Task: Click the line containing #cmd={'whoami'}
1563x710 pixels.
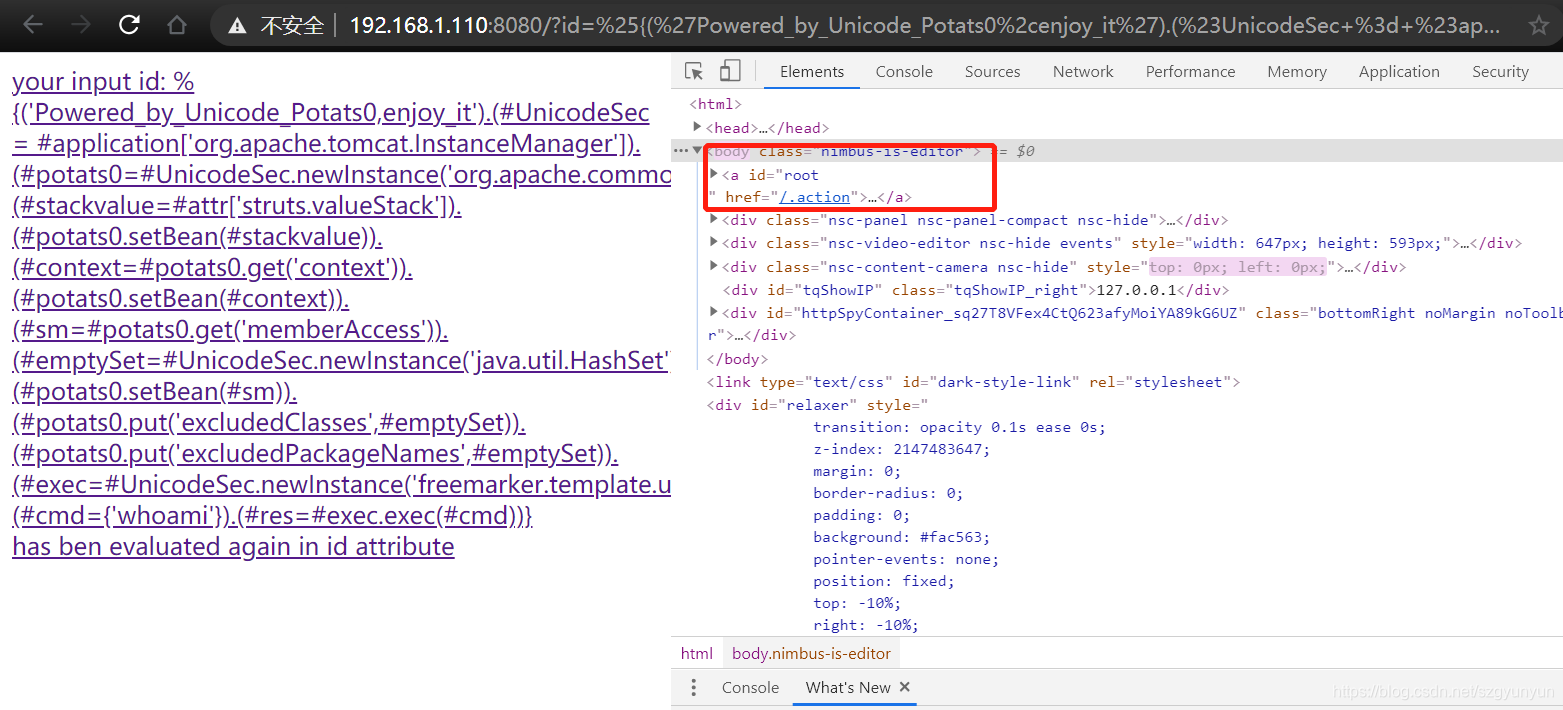Action: click(272, 516)
